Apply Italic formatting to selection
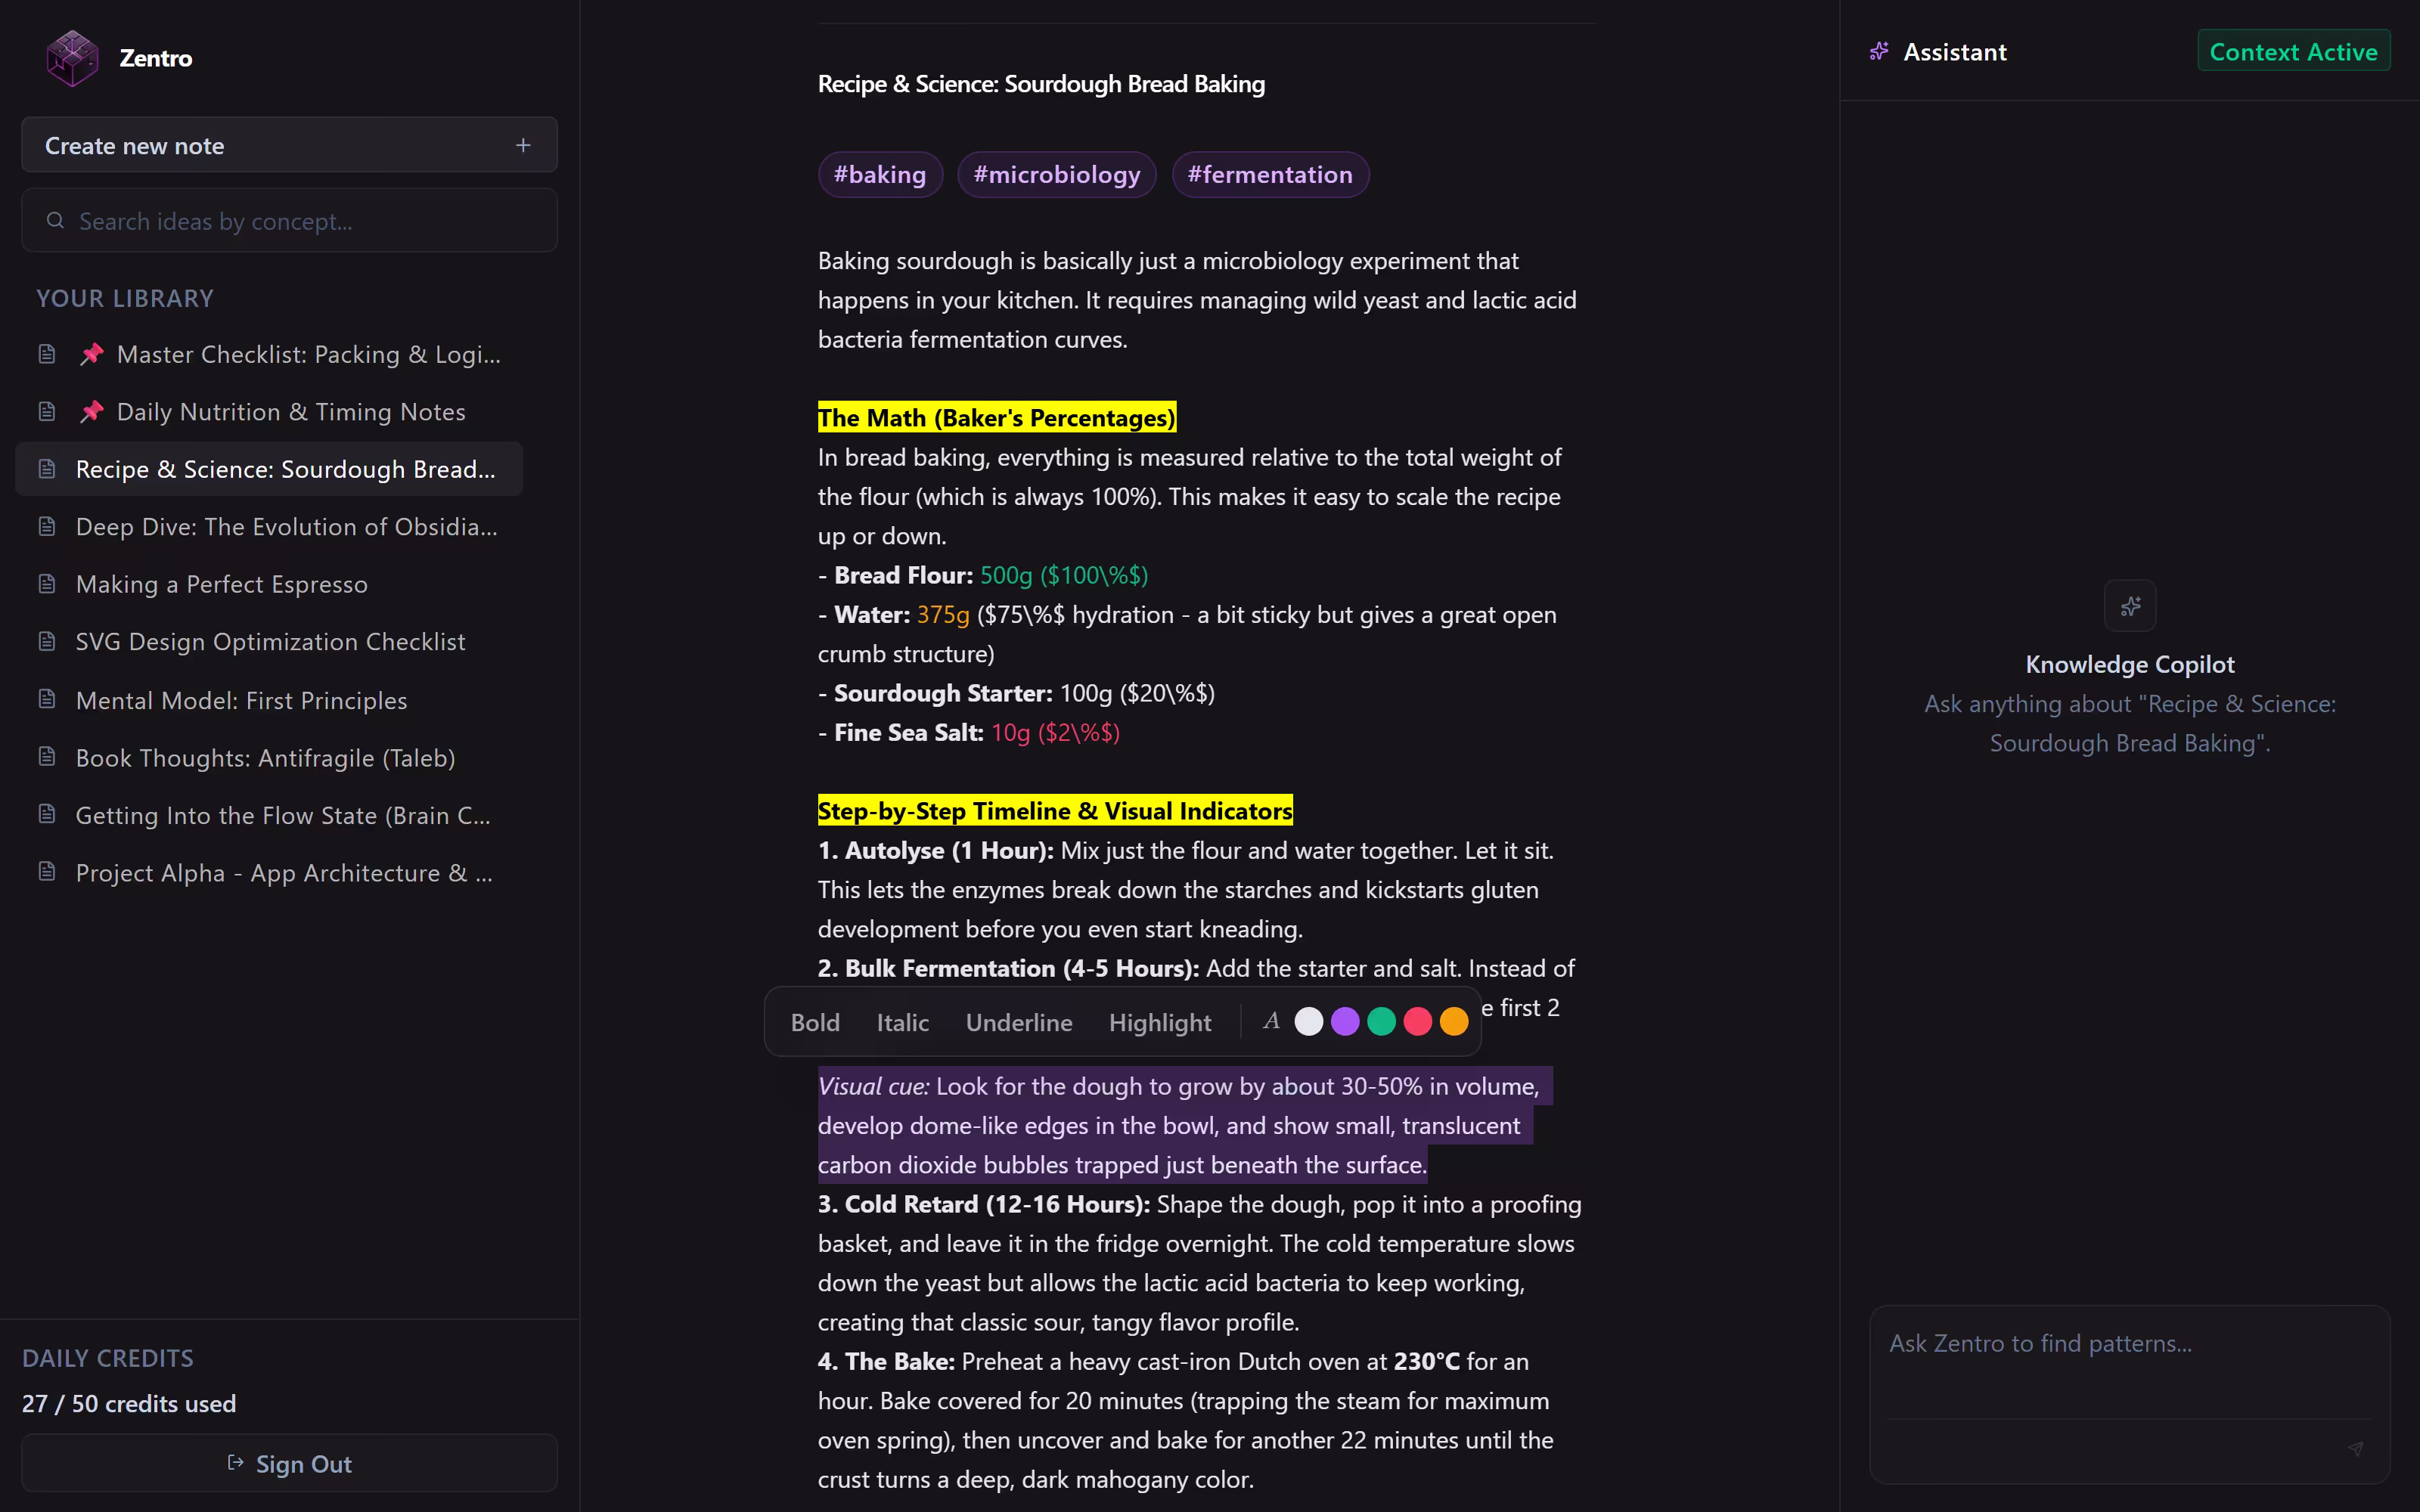This screenshot has height=1512, width=2420. (902, 1022)
